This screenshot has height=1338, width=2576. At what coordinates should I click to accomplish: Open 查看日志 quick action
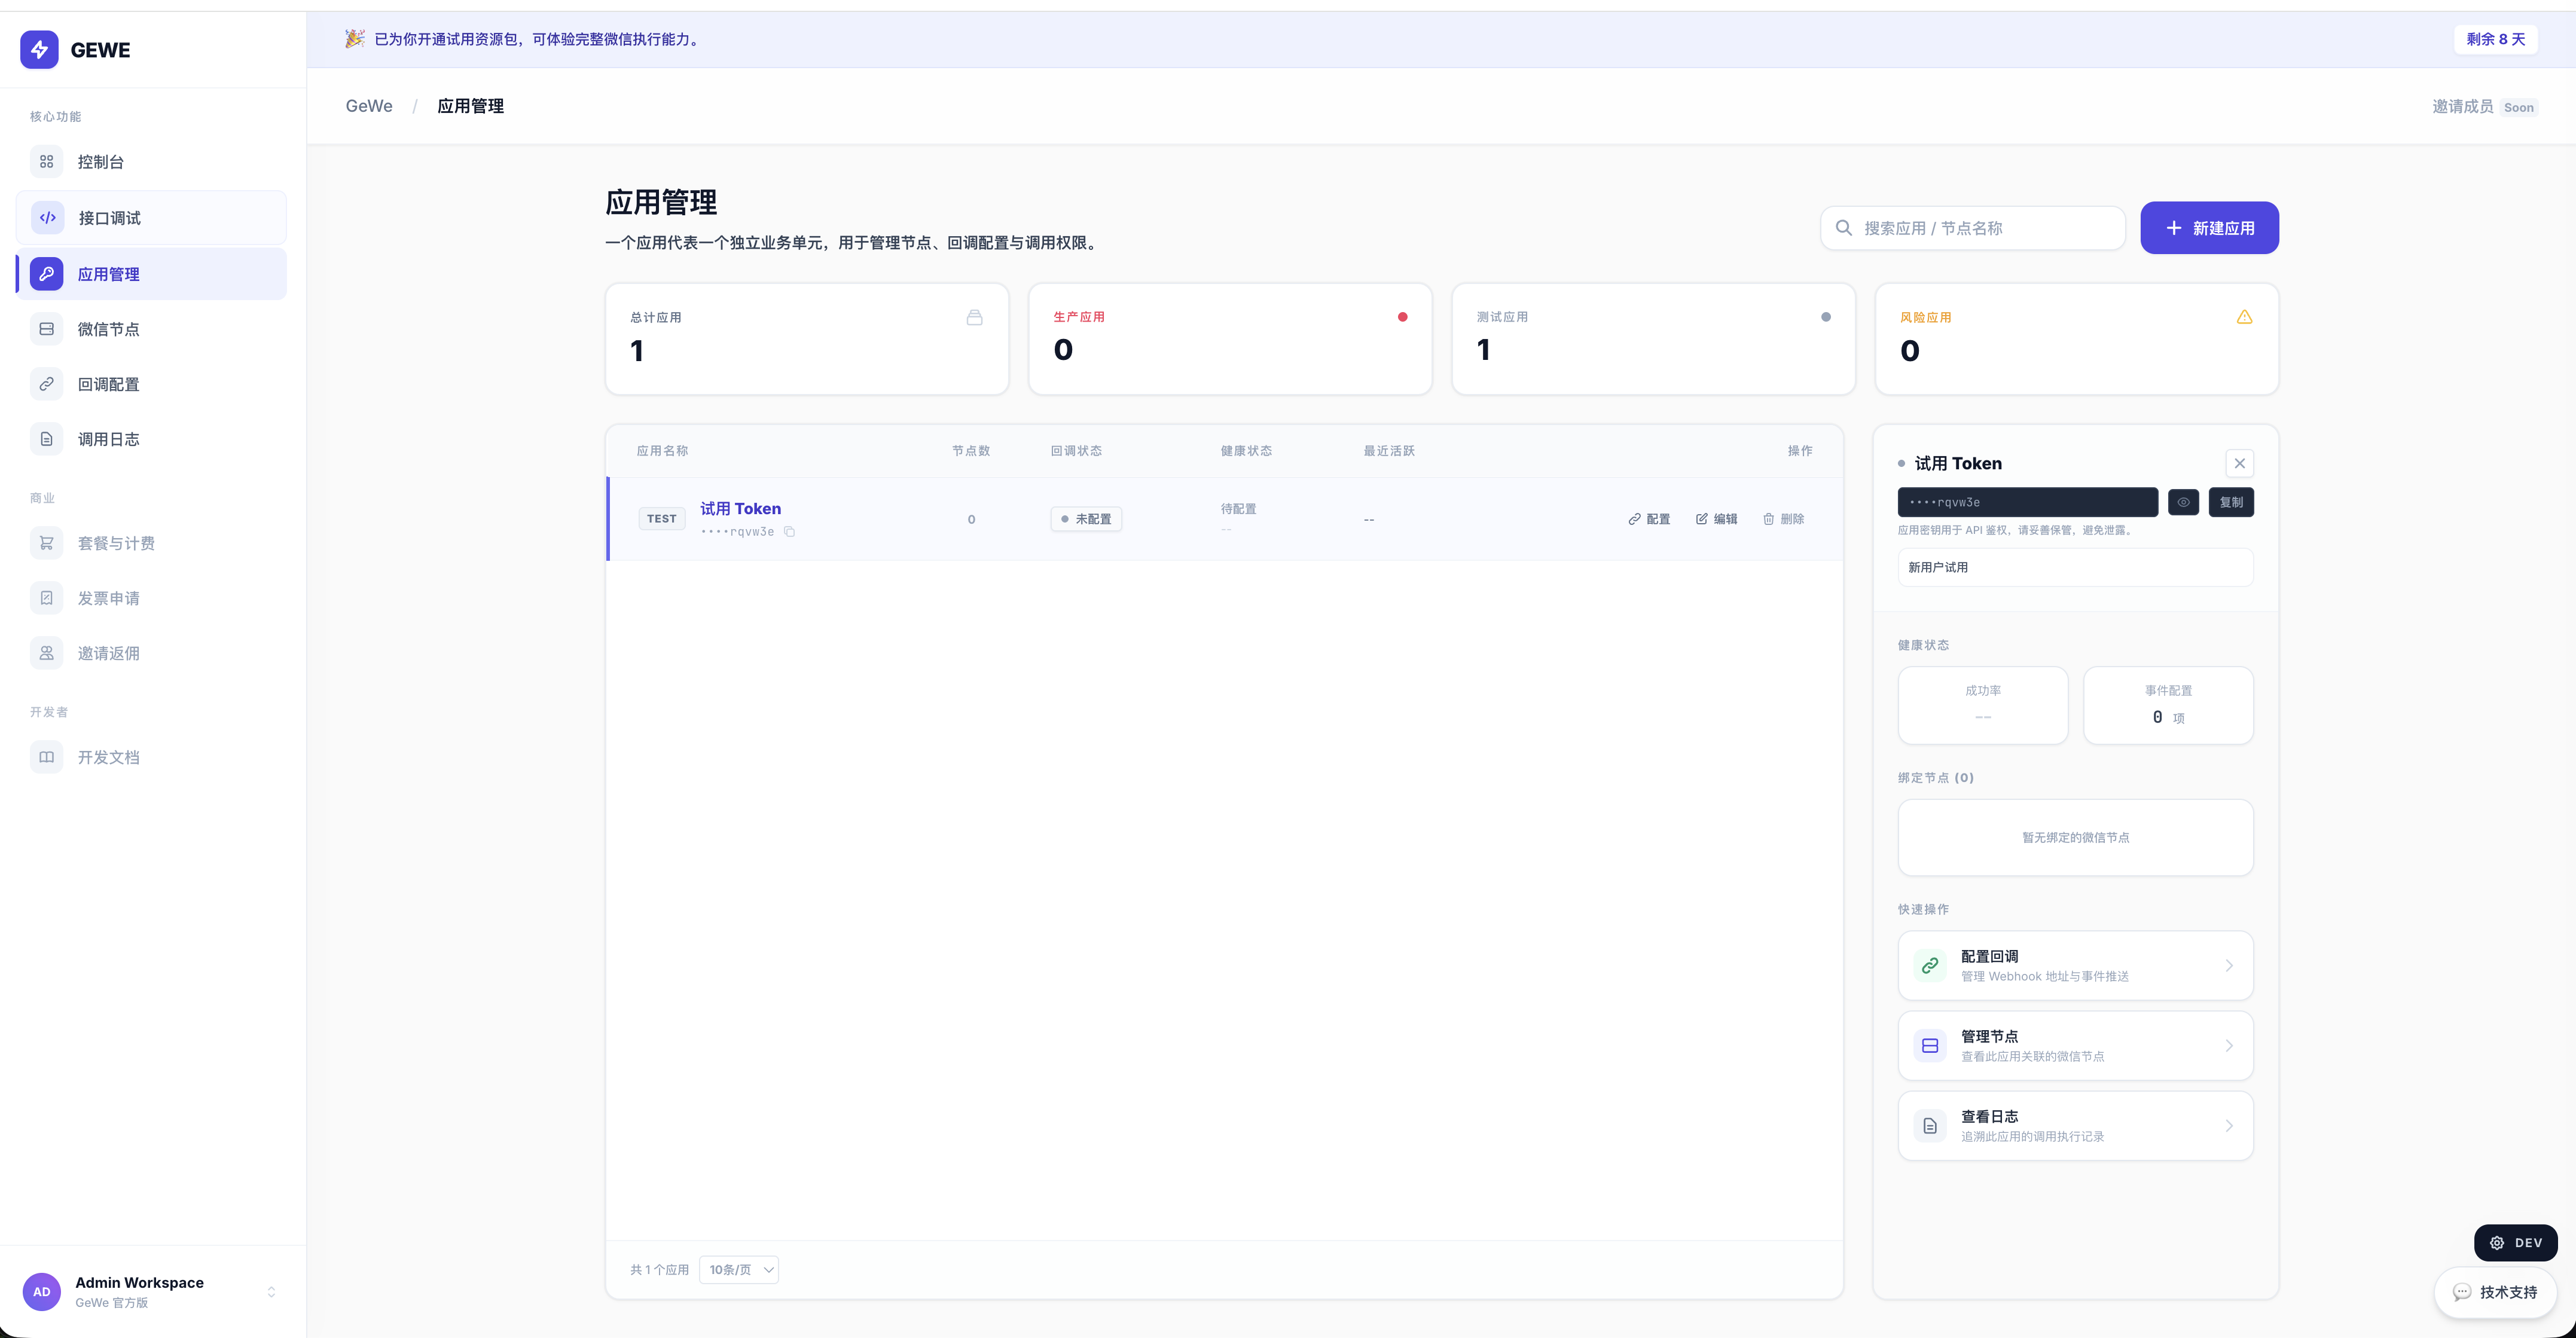pyautogui.click(x=2075, y=1126)
